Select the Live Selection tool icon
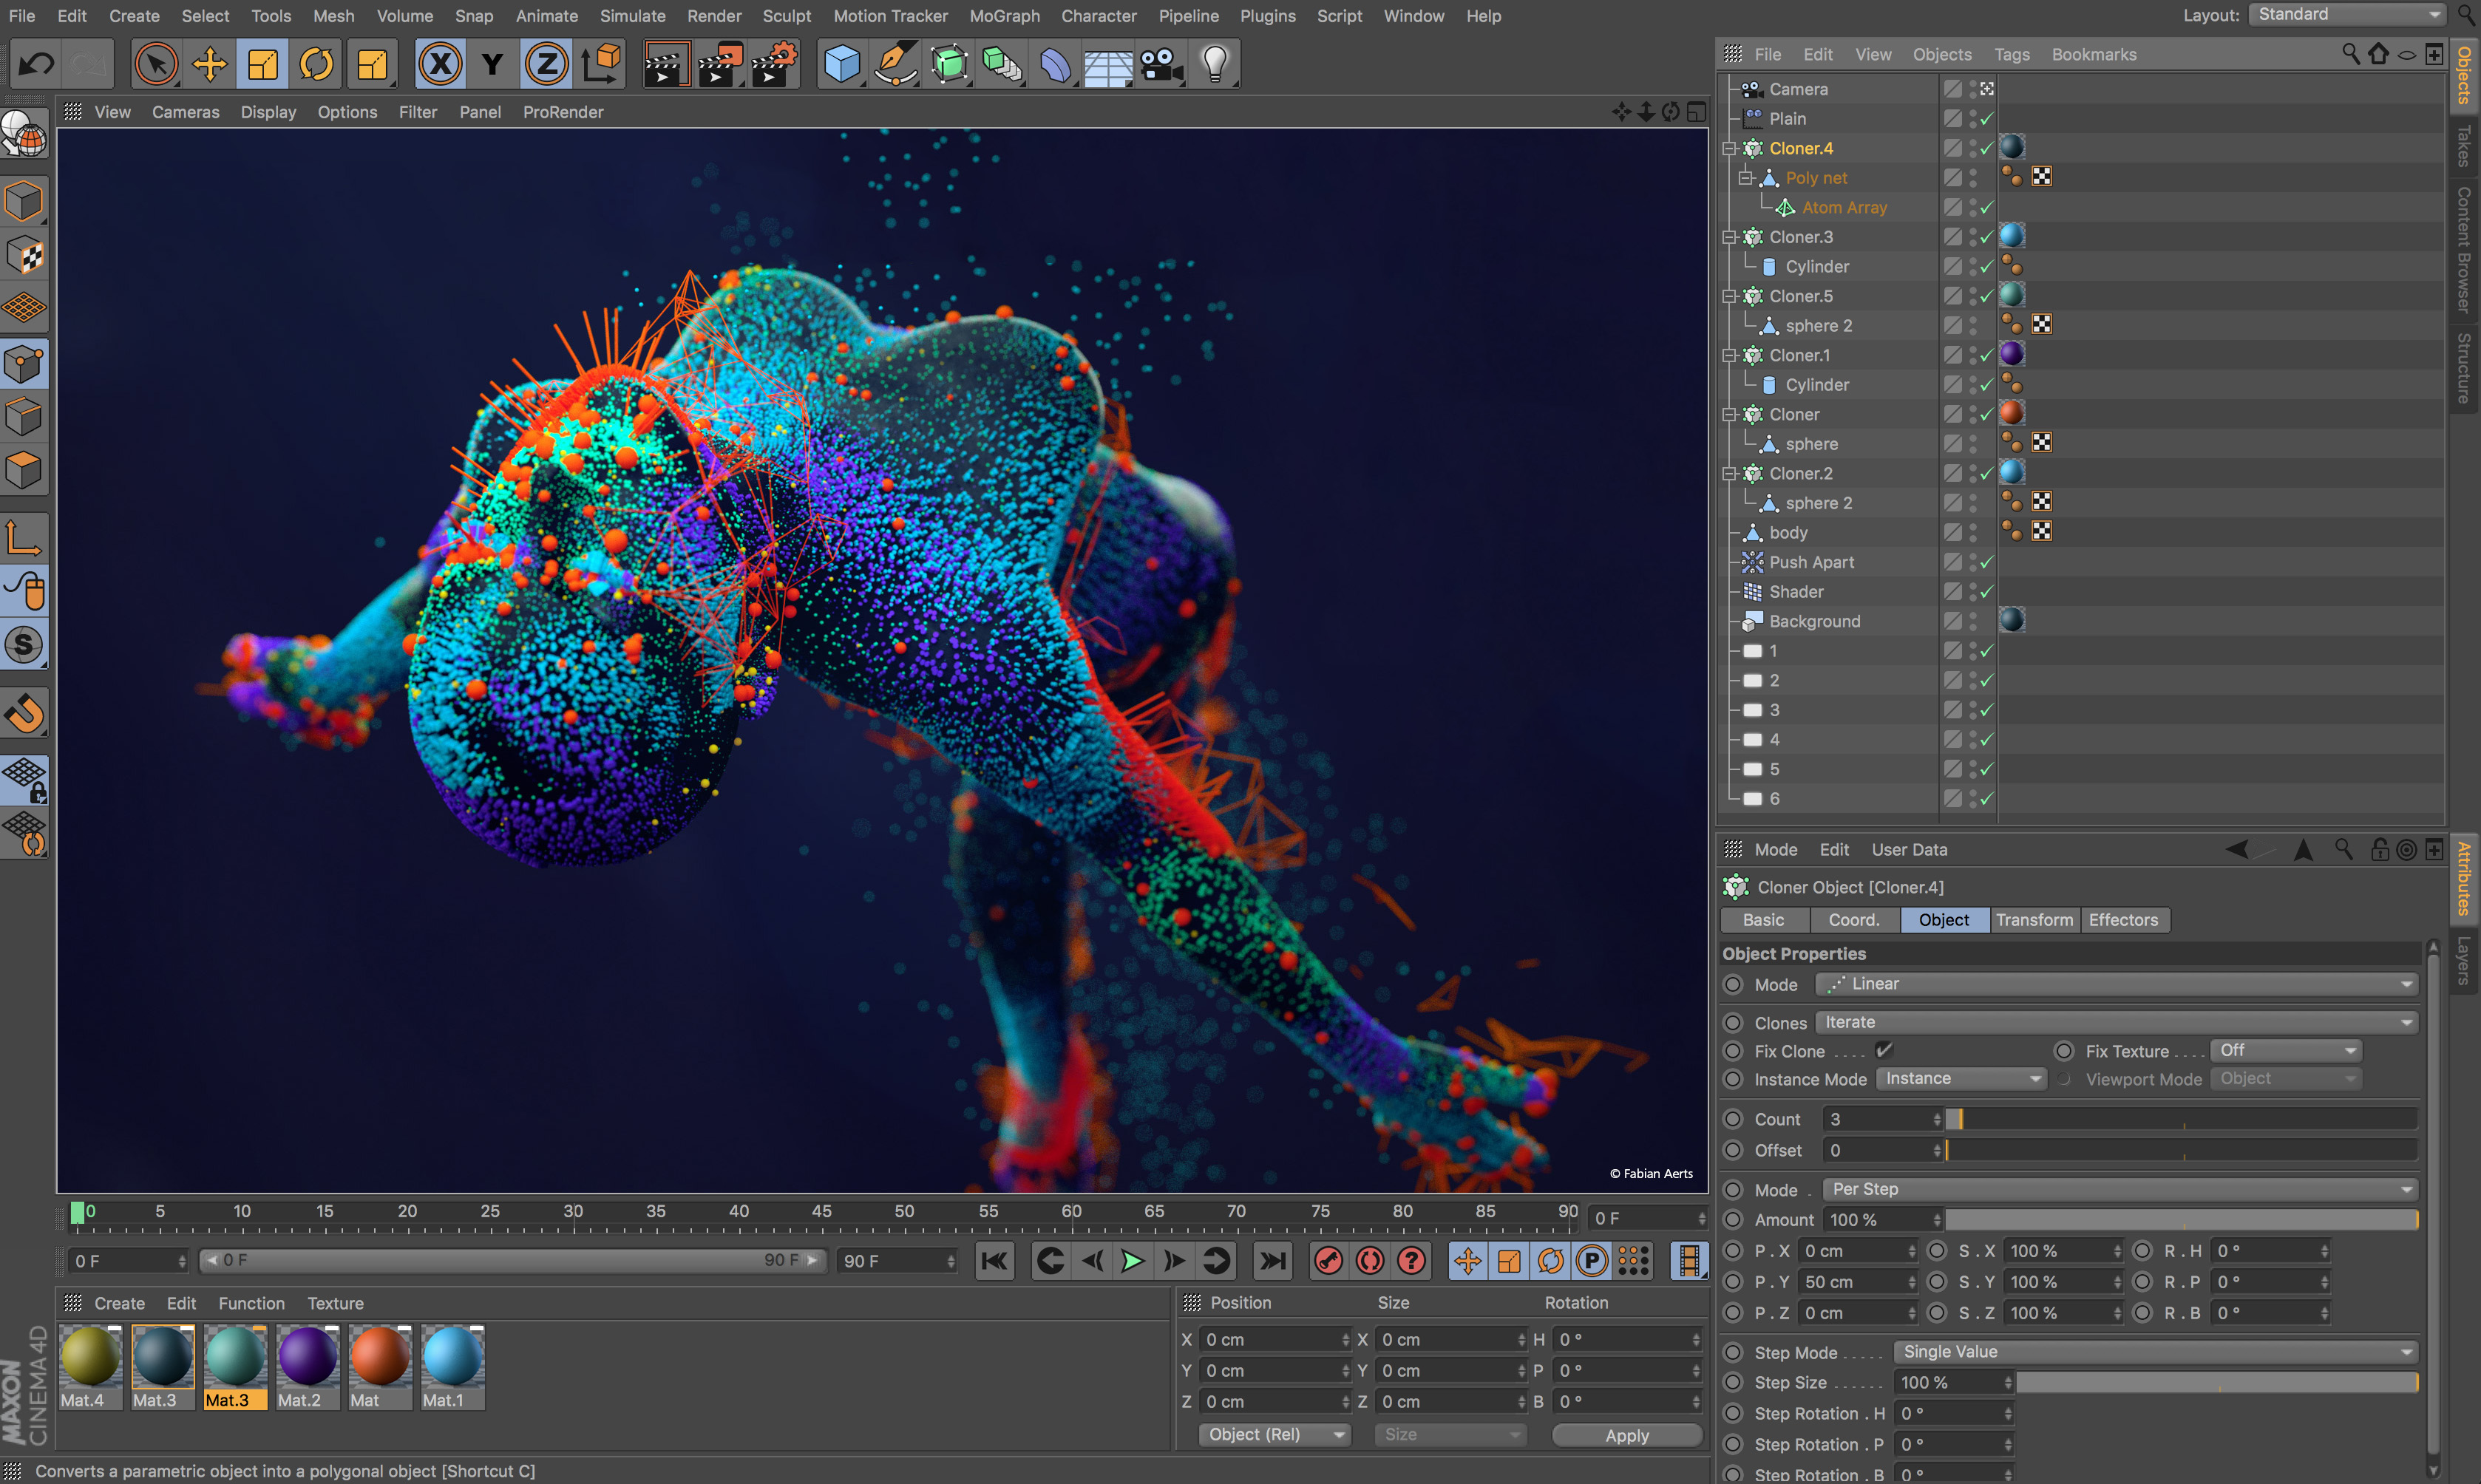Screen dimensions: 2481x1484 pyautogui.click(x=154, y=64)
